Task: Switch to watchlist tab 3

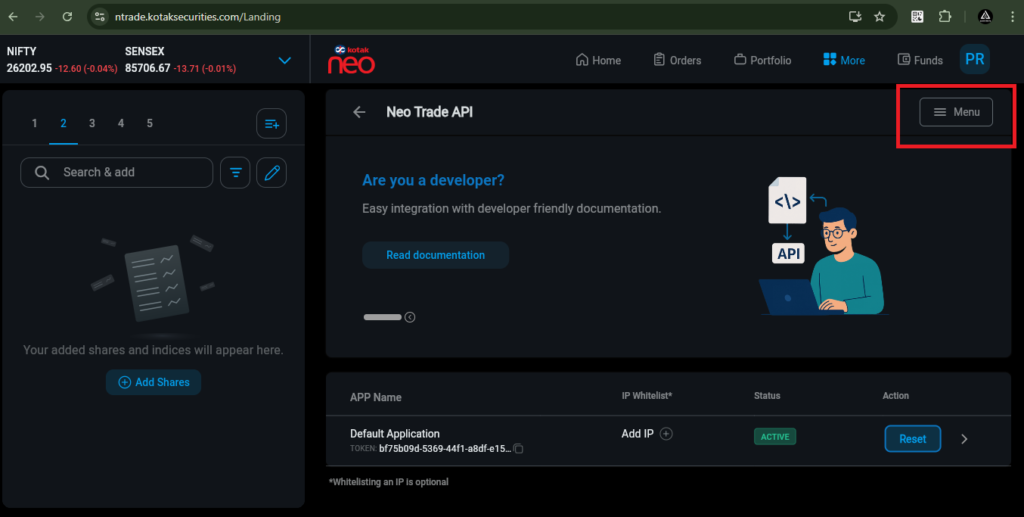Action: pos(92,123)
